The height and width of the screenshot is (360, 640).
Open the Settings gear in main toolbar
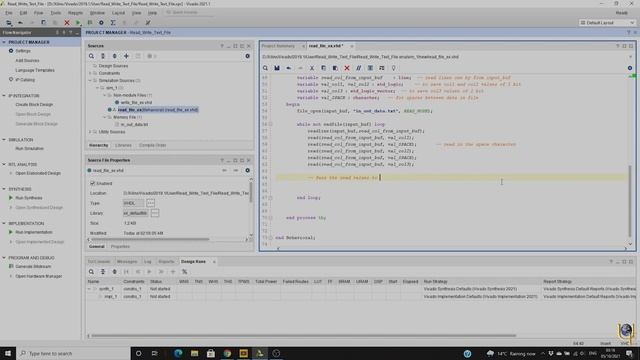coord(101,22)
